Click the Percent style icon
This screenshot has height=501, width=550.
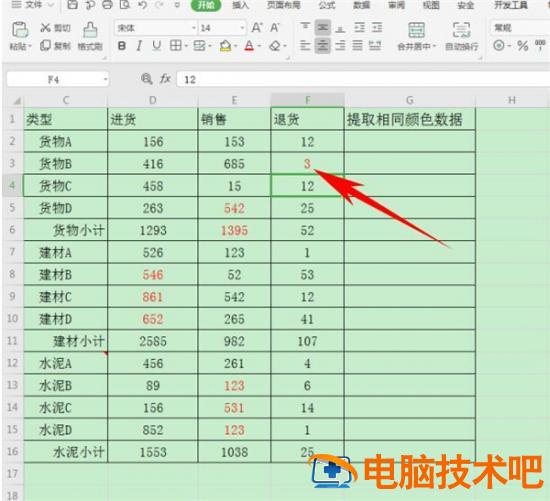(x=523, y=46)
